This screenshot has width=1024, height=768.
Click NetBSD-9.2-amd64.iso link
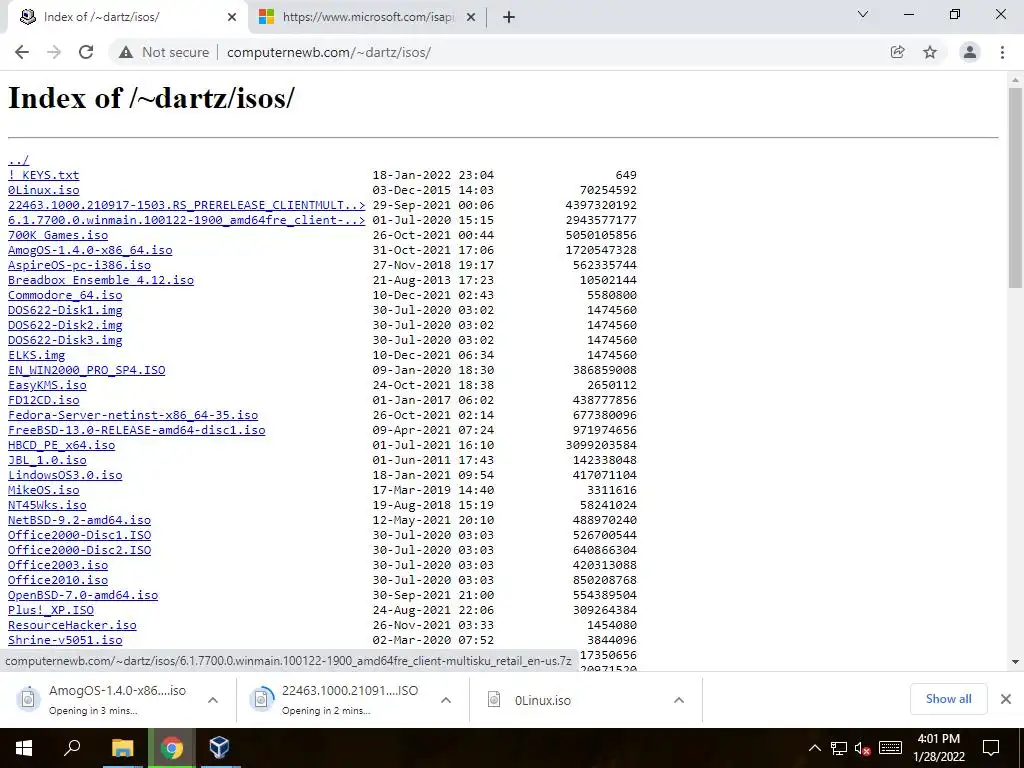click(80, 520)
